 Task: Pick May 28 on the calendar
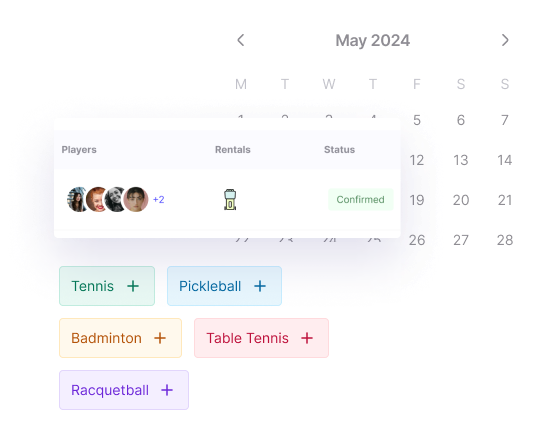point(505,240)
